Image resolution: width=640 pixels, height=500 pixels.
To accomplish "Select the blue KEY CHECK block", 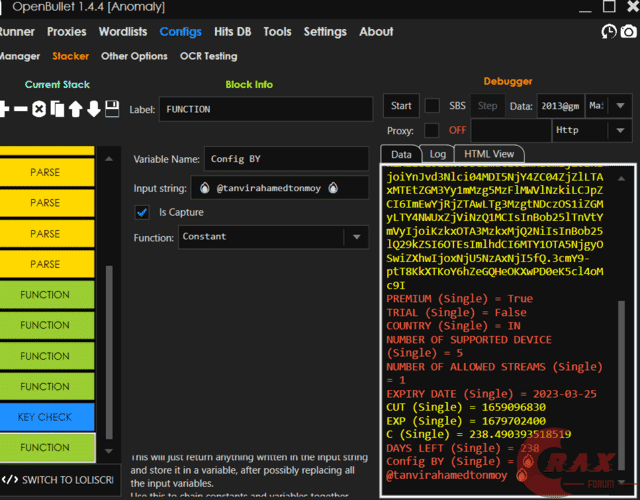I will tap(45, 416).
